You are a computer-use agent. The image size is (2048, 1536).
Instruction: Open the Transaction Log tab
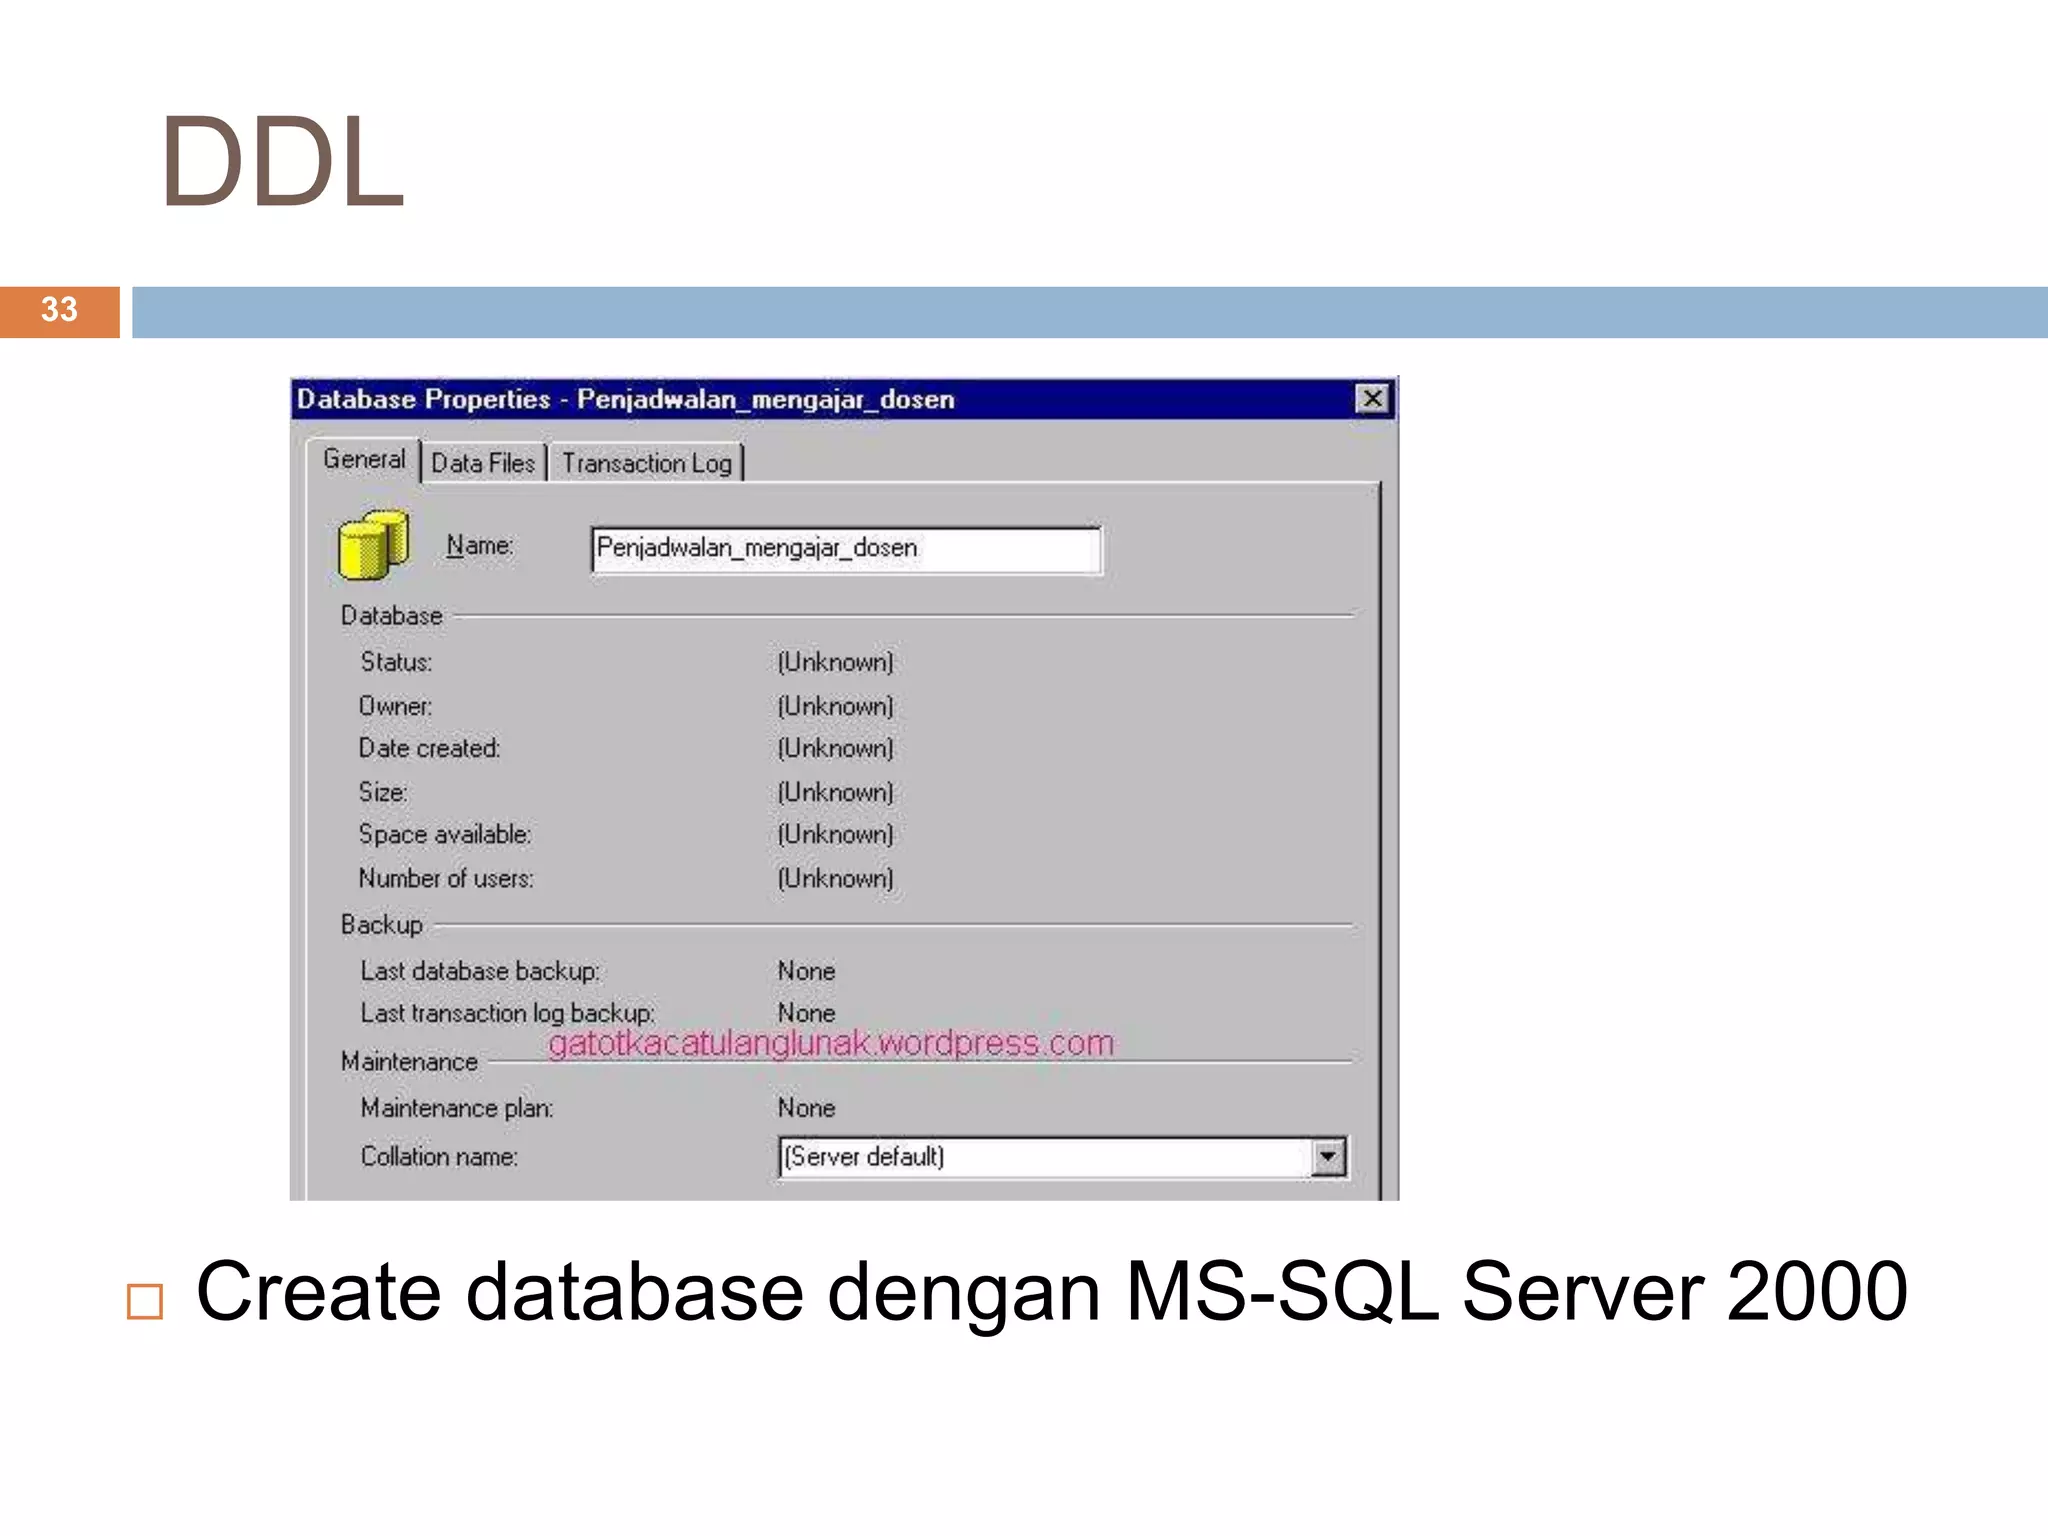point(646,463)
